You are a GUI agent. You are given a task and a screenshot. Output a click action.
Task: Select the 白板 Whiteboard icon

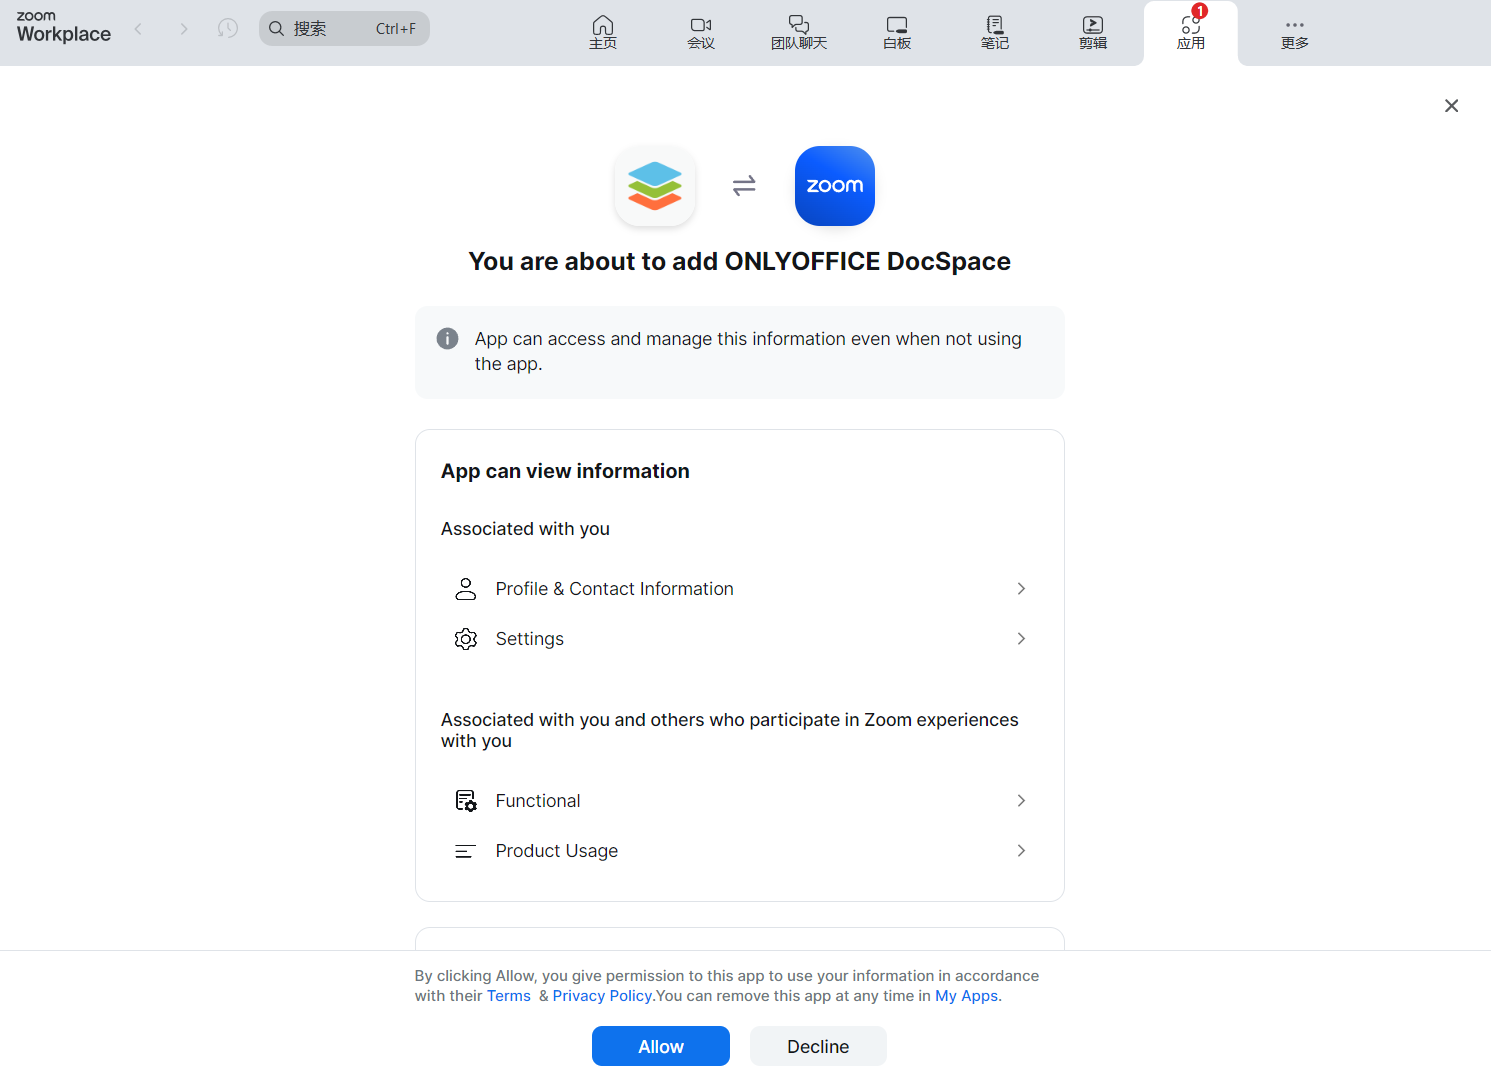point(896,32)
